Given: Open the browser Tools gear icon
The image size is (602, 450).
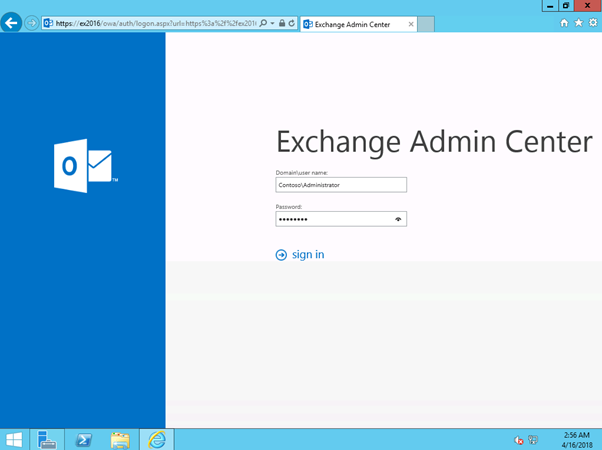Looking at the screenshot, I should tap(593, 23).
